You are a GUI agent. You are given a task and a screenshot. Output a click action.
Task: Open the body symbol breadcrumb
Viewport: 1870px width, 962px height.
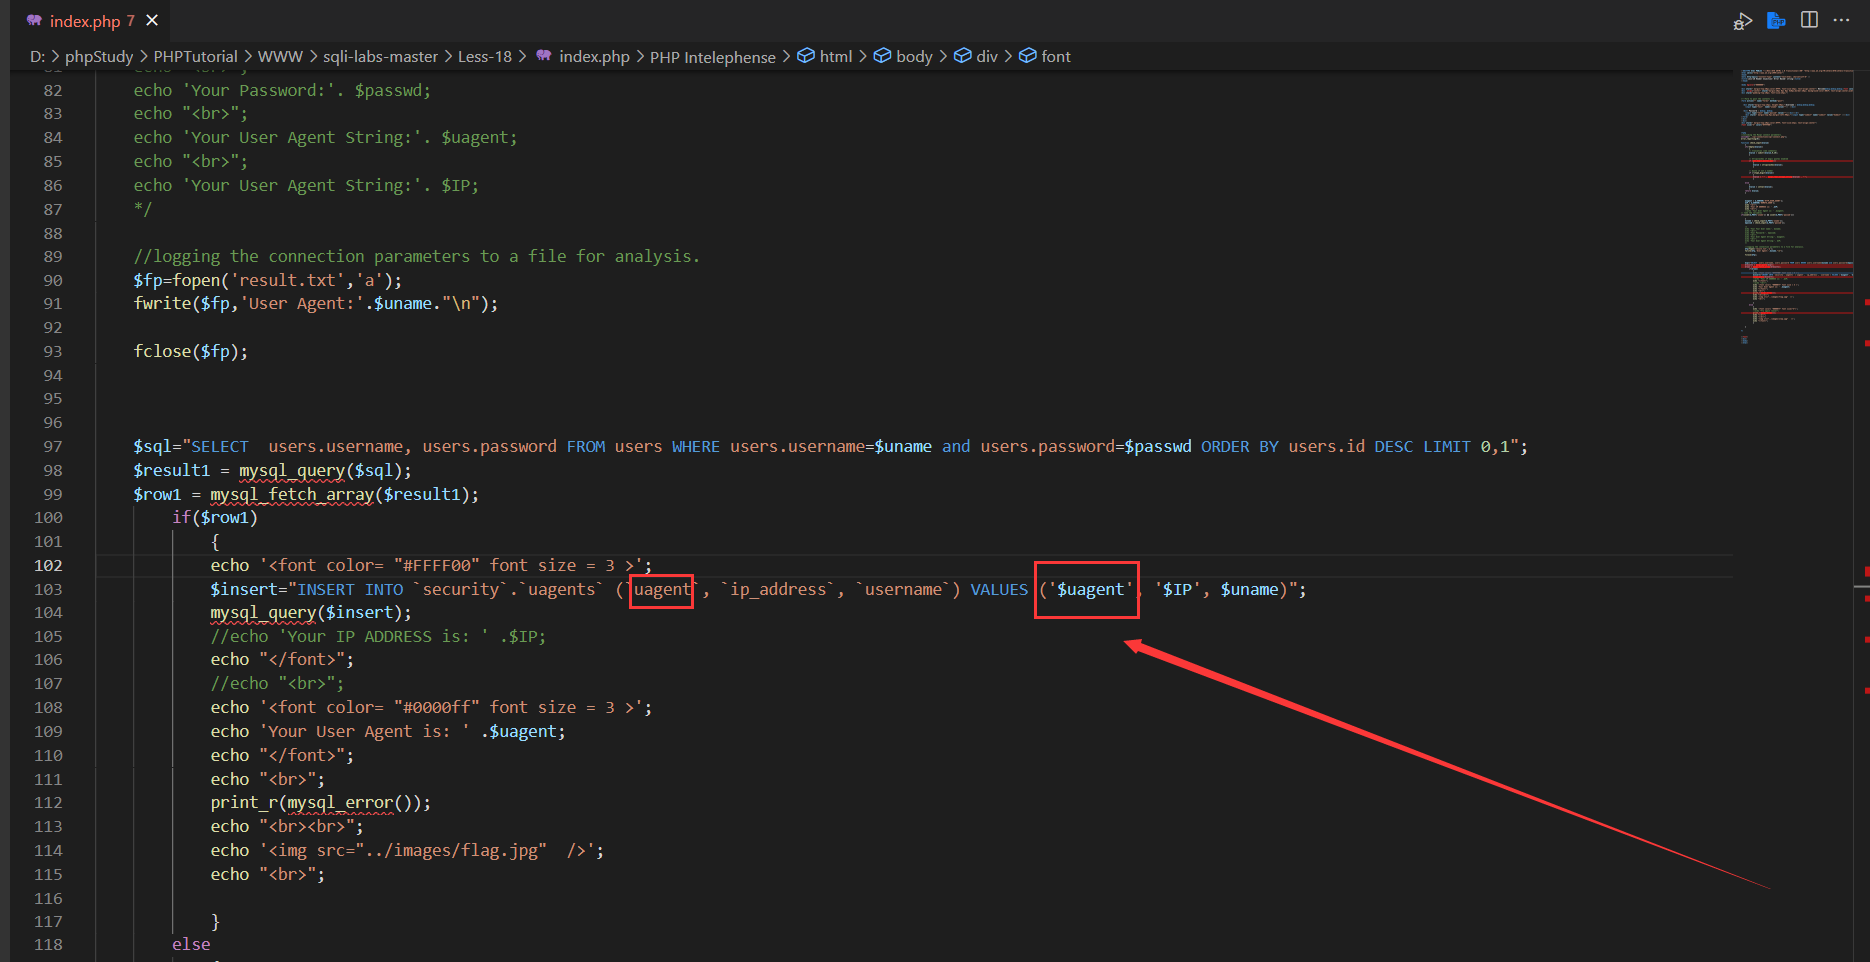point(903,57)
